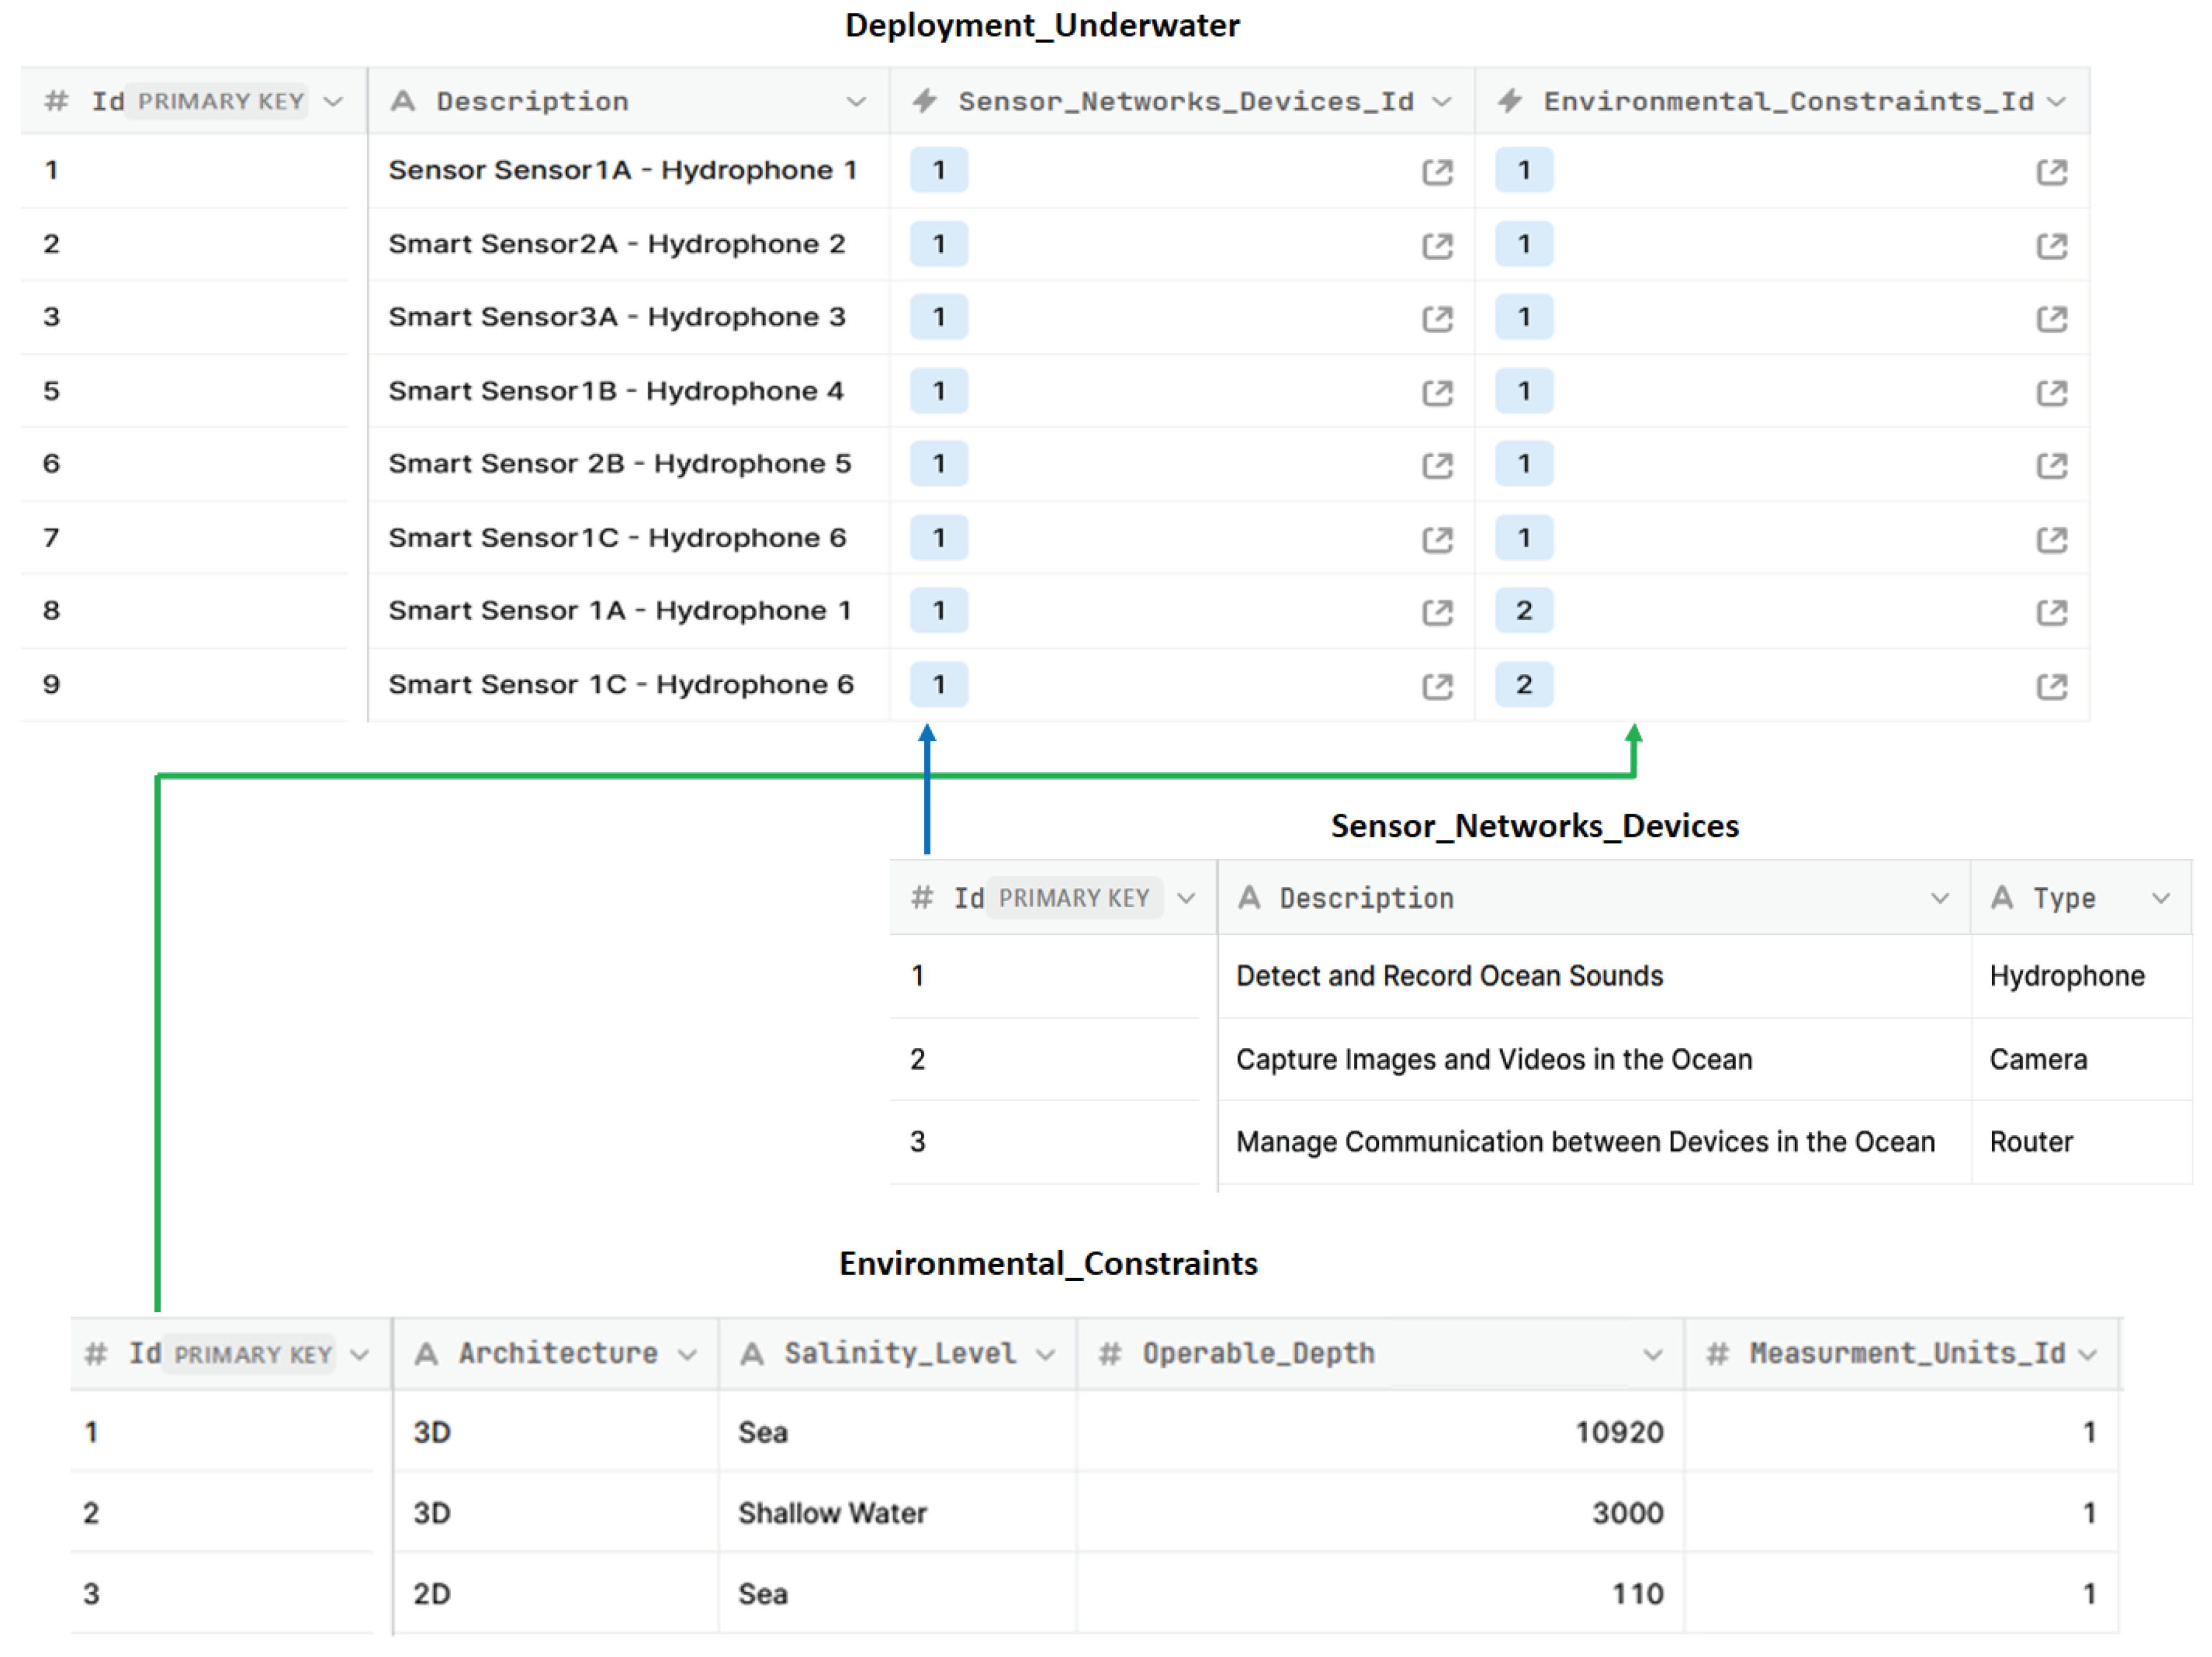This screenshot has height=1657, width=2212.
Task: Click number type icon of Operable_Depth column
Action: (1109, 1354)
